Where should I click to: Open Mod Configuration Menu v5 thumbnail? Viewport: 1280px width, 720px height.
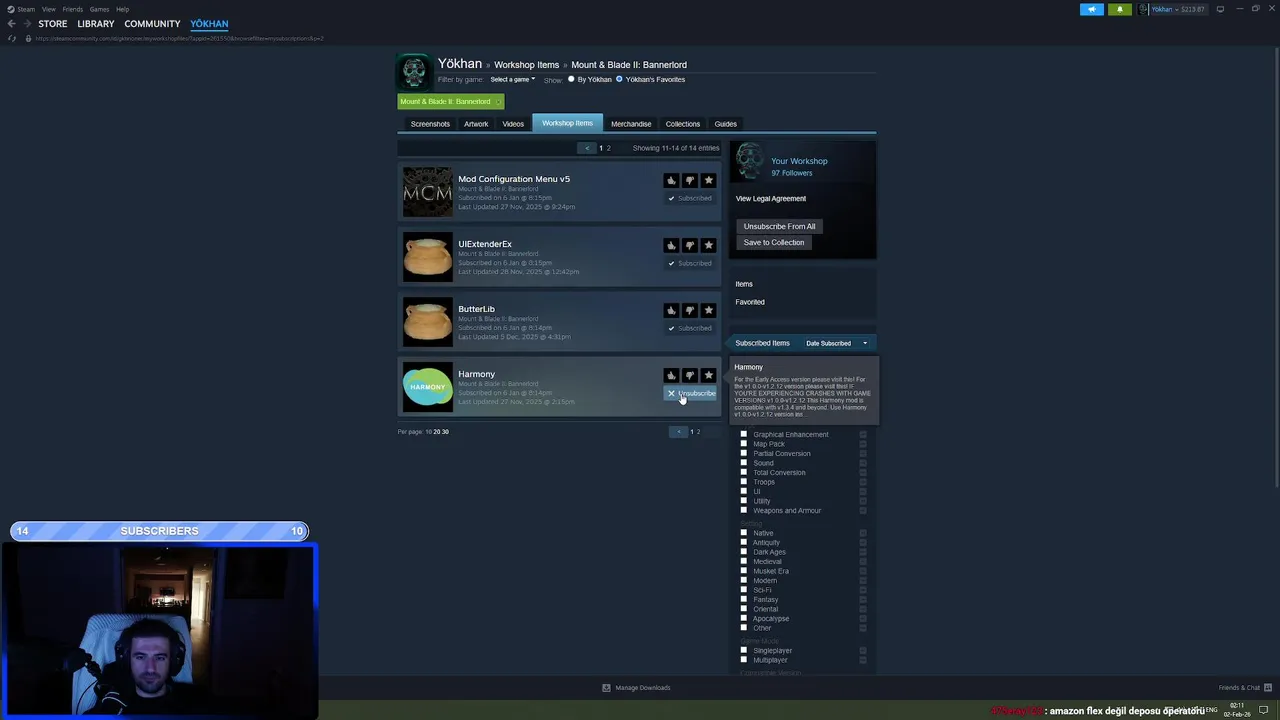[x=427, y=192]
